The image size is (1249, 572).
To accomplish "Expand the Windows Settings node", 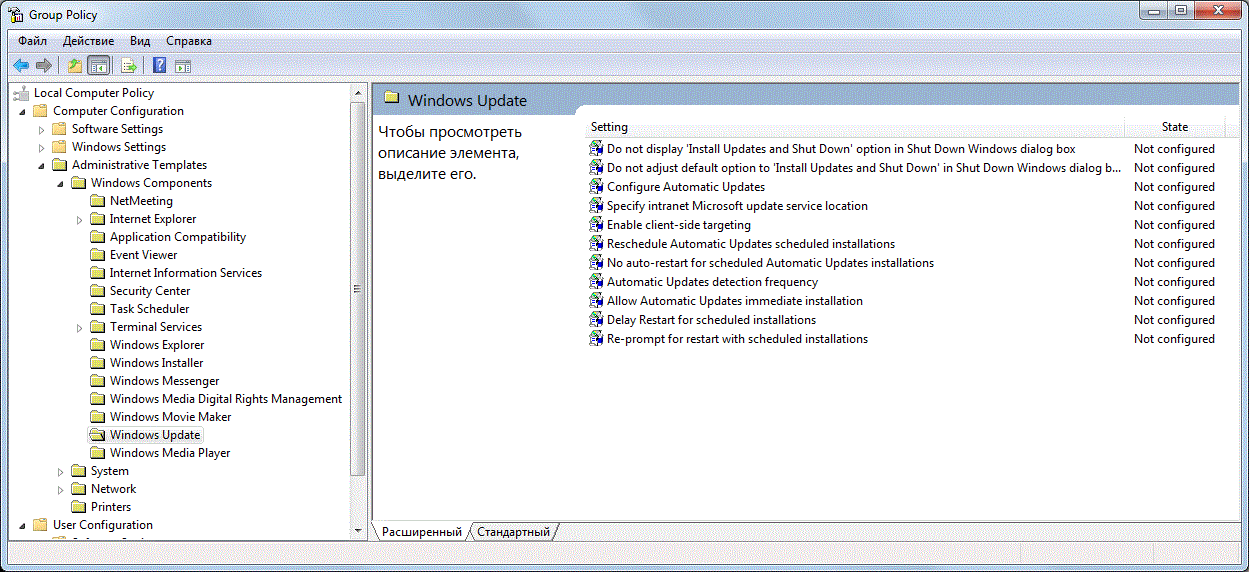I will coord(41,147).
